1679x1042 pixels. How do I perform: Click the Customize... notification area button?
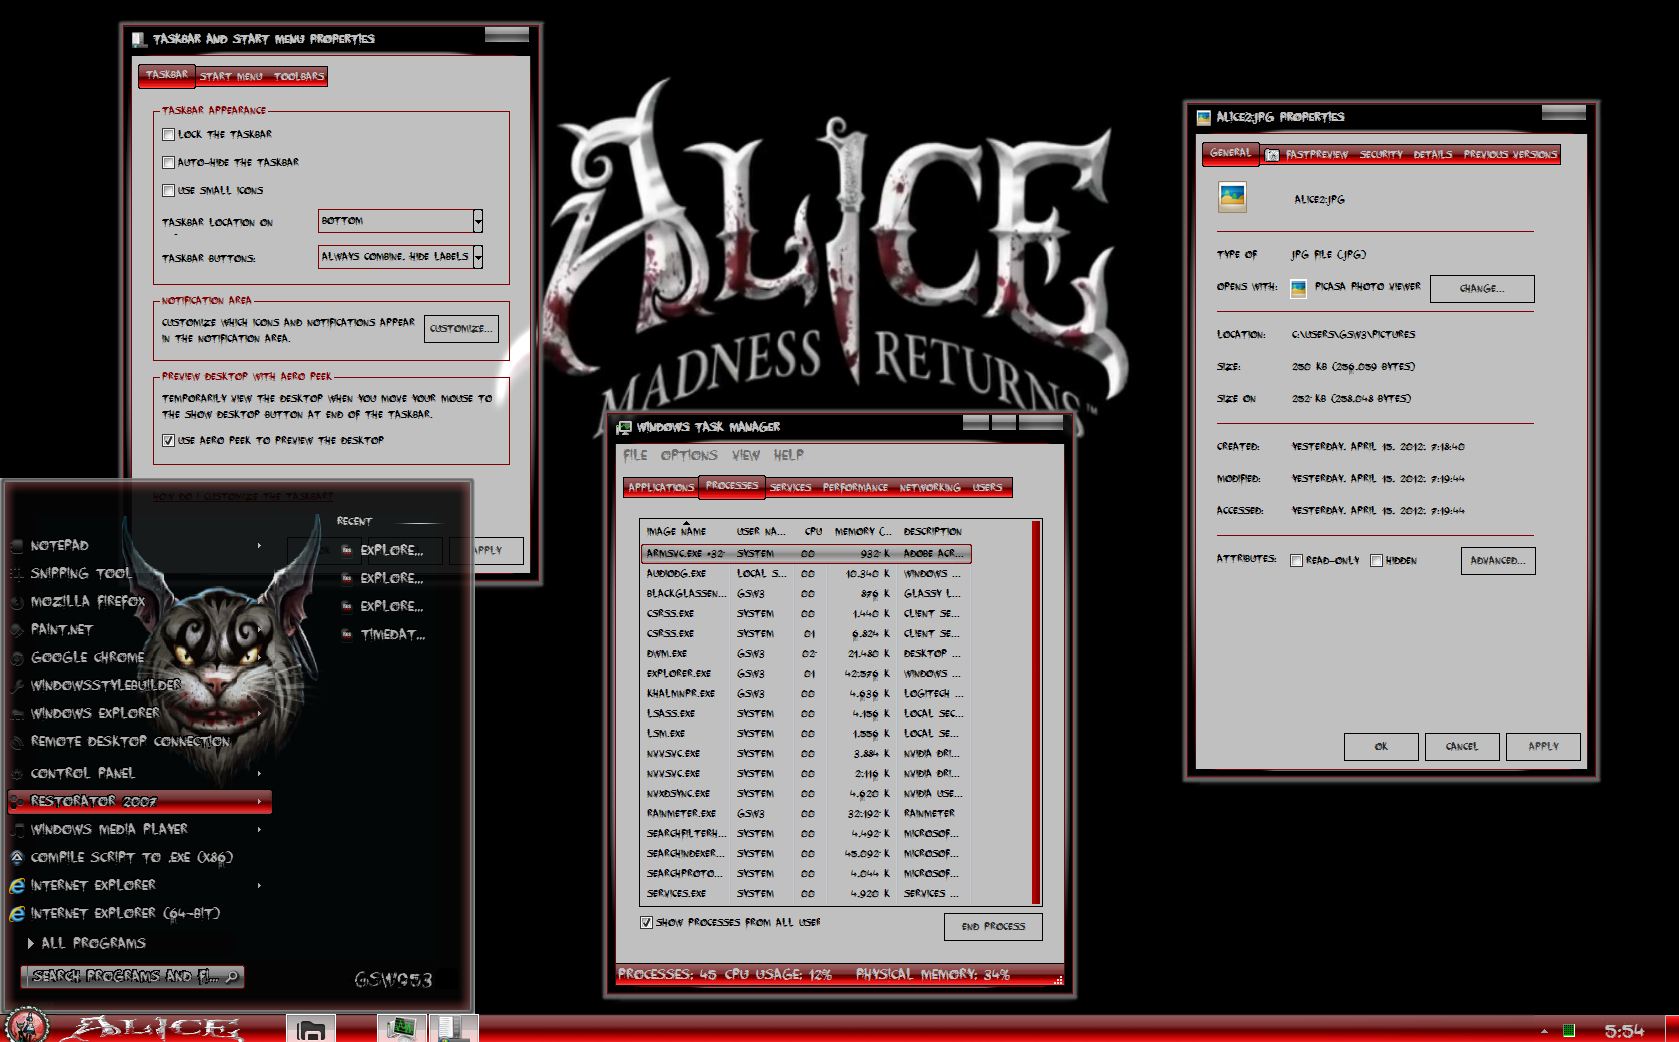click(461, 328)
